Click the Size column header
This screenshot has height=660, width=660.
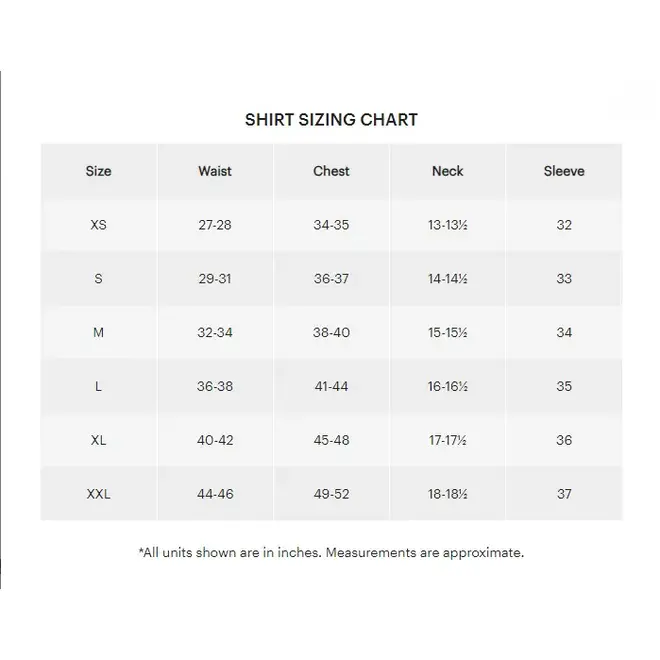[98, 171]
